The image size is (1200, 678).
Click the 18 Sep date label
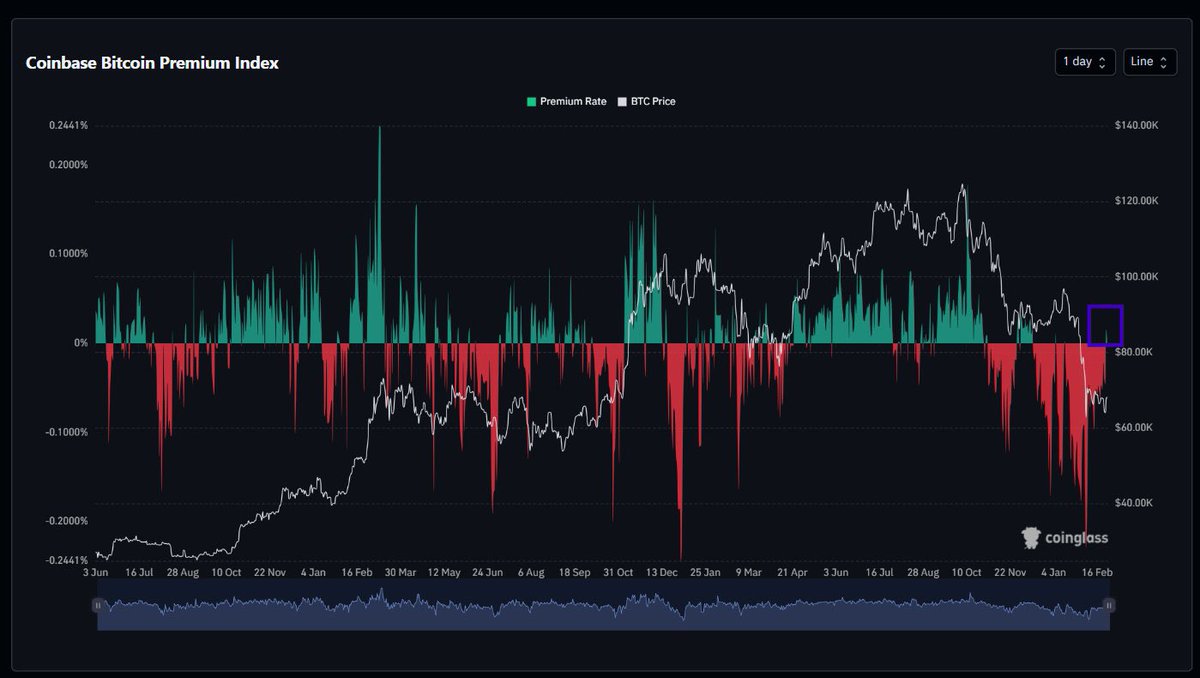(574, 573)
